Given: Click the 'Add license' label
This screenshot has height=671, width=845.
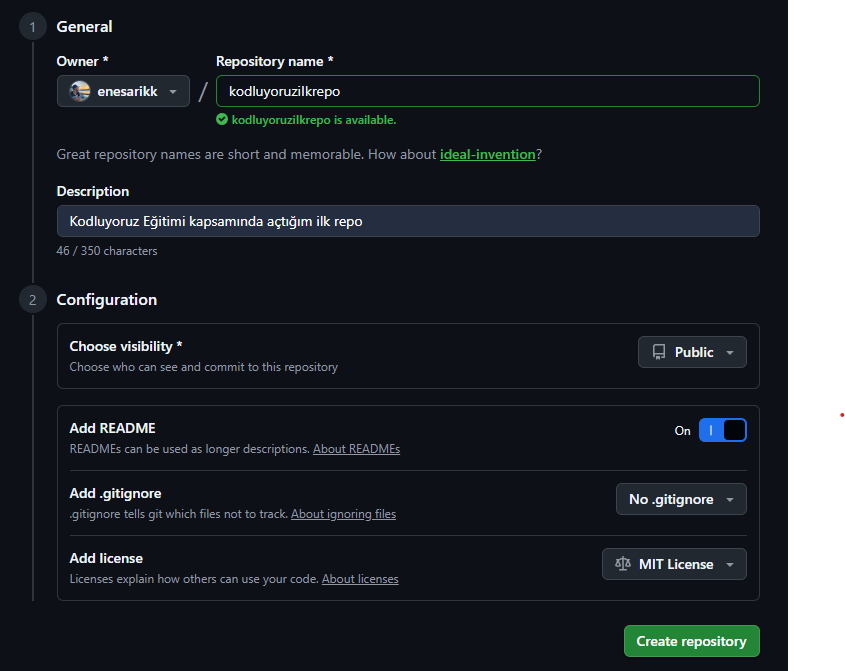Looking at the screenshot, I should pos(106,558).
